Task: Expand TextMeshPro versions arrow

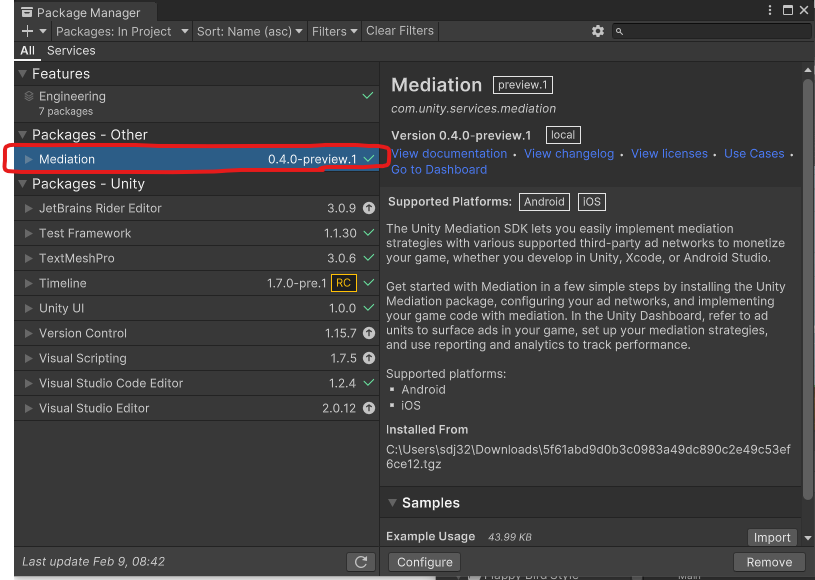Action: 29,258
